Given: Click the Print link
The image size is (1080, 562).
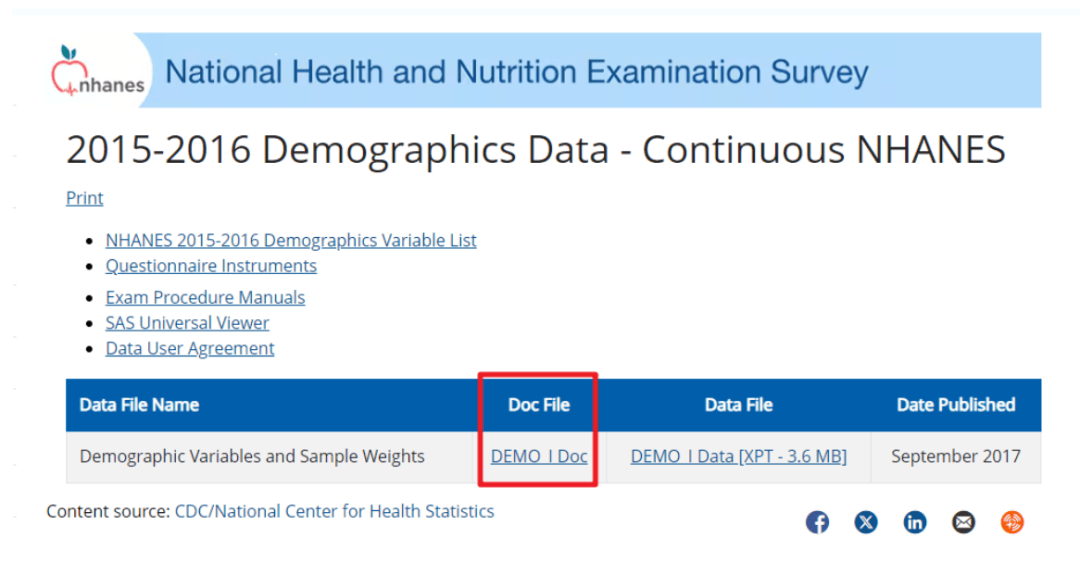Looking at the screenshot, I should (84, 198).
